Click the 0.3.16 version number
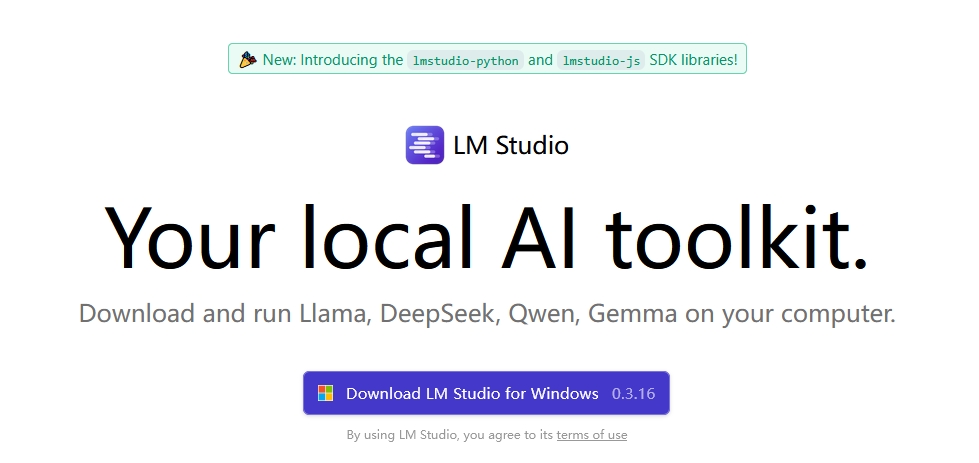Viewport: 979px width, 463px height. (x=633, y=394)
